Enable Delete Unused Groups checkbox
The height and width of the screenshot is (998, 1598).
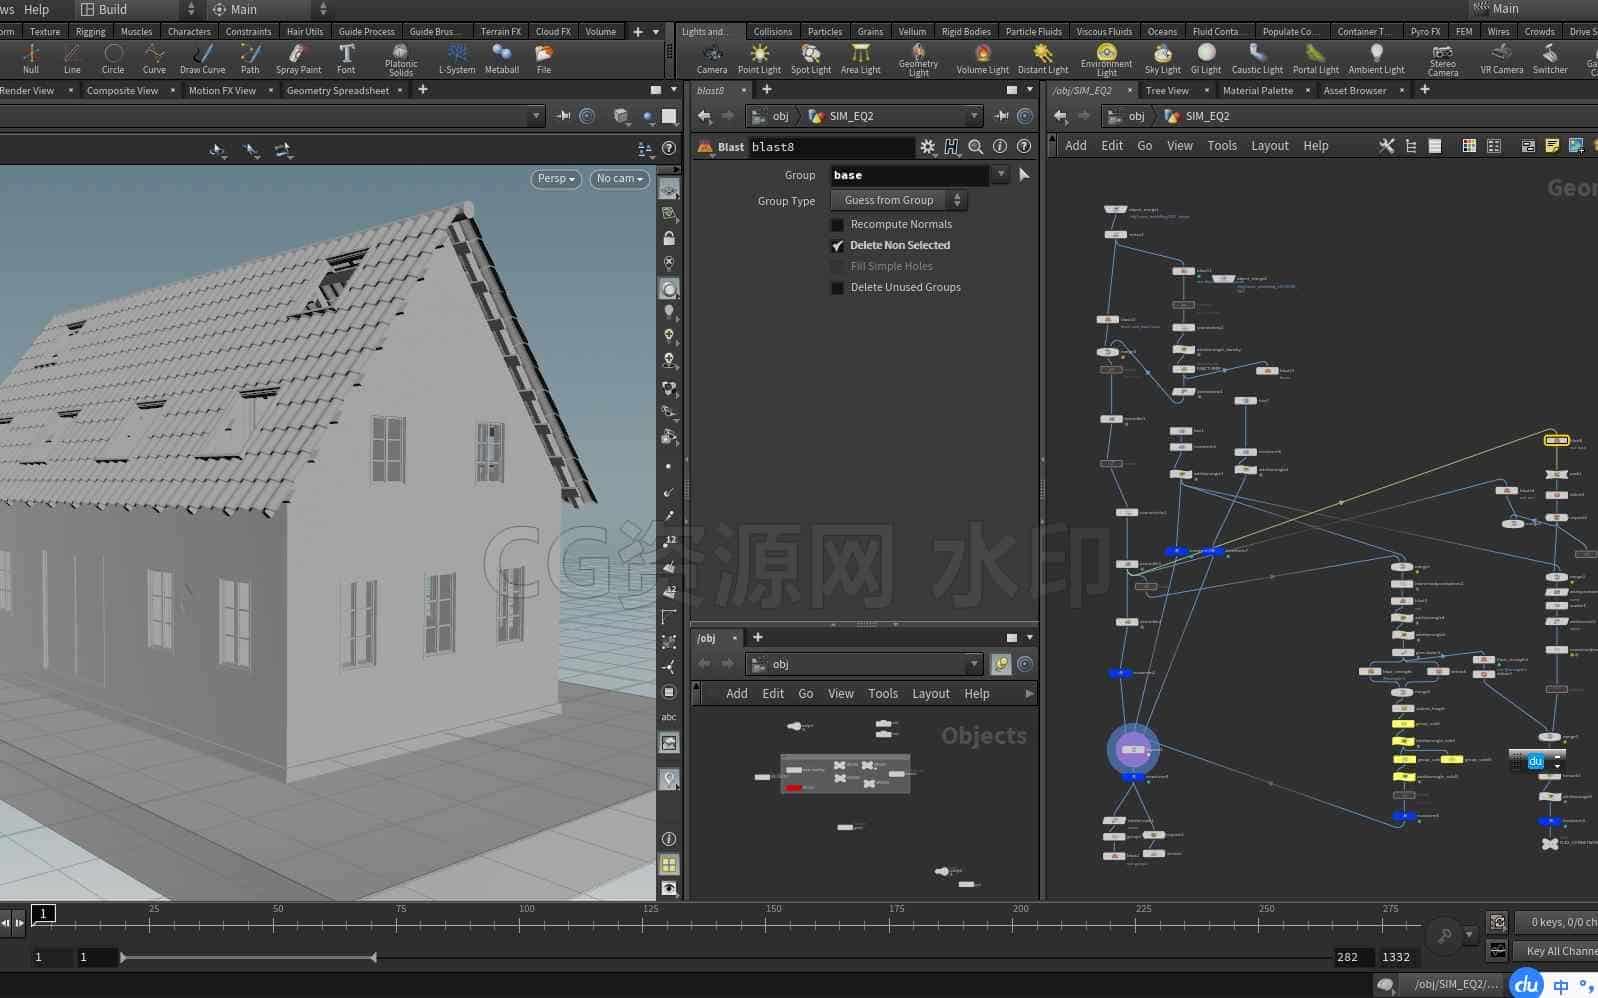click(x=838, y=288)
